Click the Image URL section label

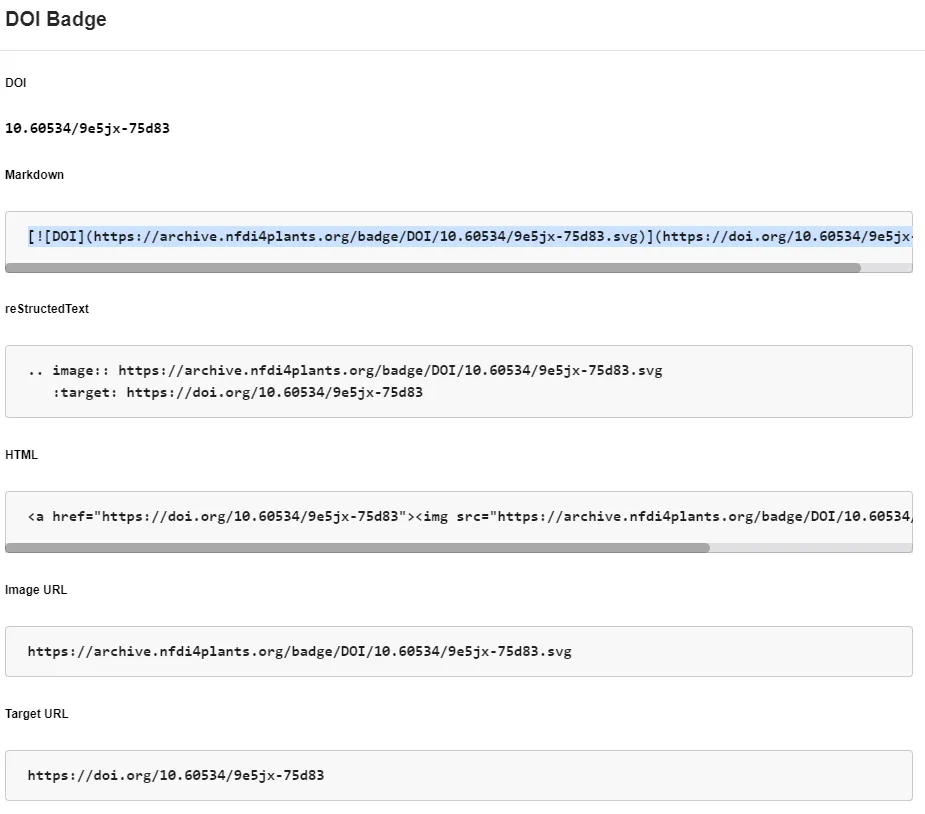coord(36,590)
